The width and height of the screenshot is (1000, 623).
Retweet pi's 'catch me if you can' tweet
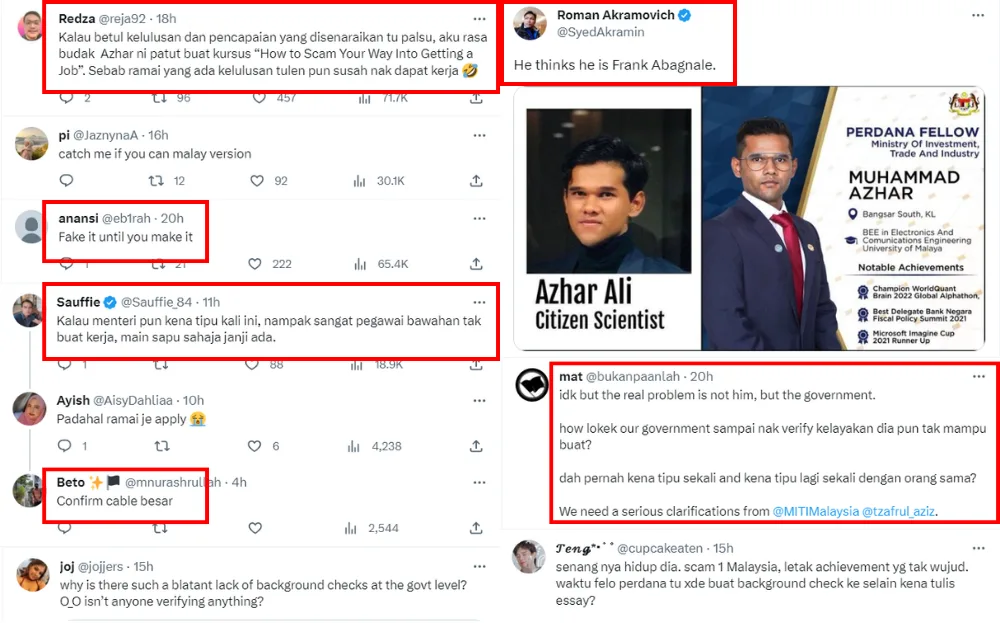(158, 181)
